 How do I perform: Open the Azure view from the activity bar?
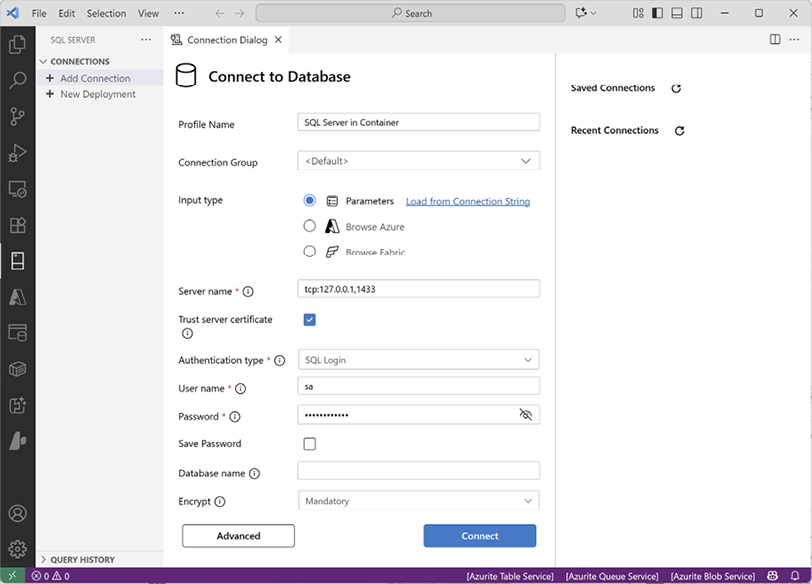coord(17,297)
